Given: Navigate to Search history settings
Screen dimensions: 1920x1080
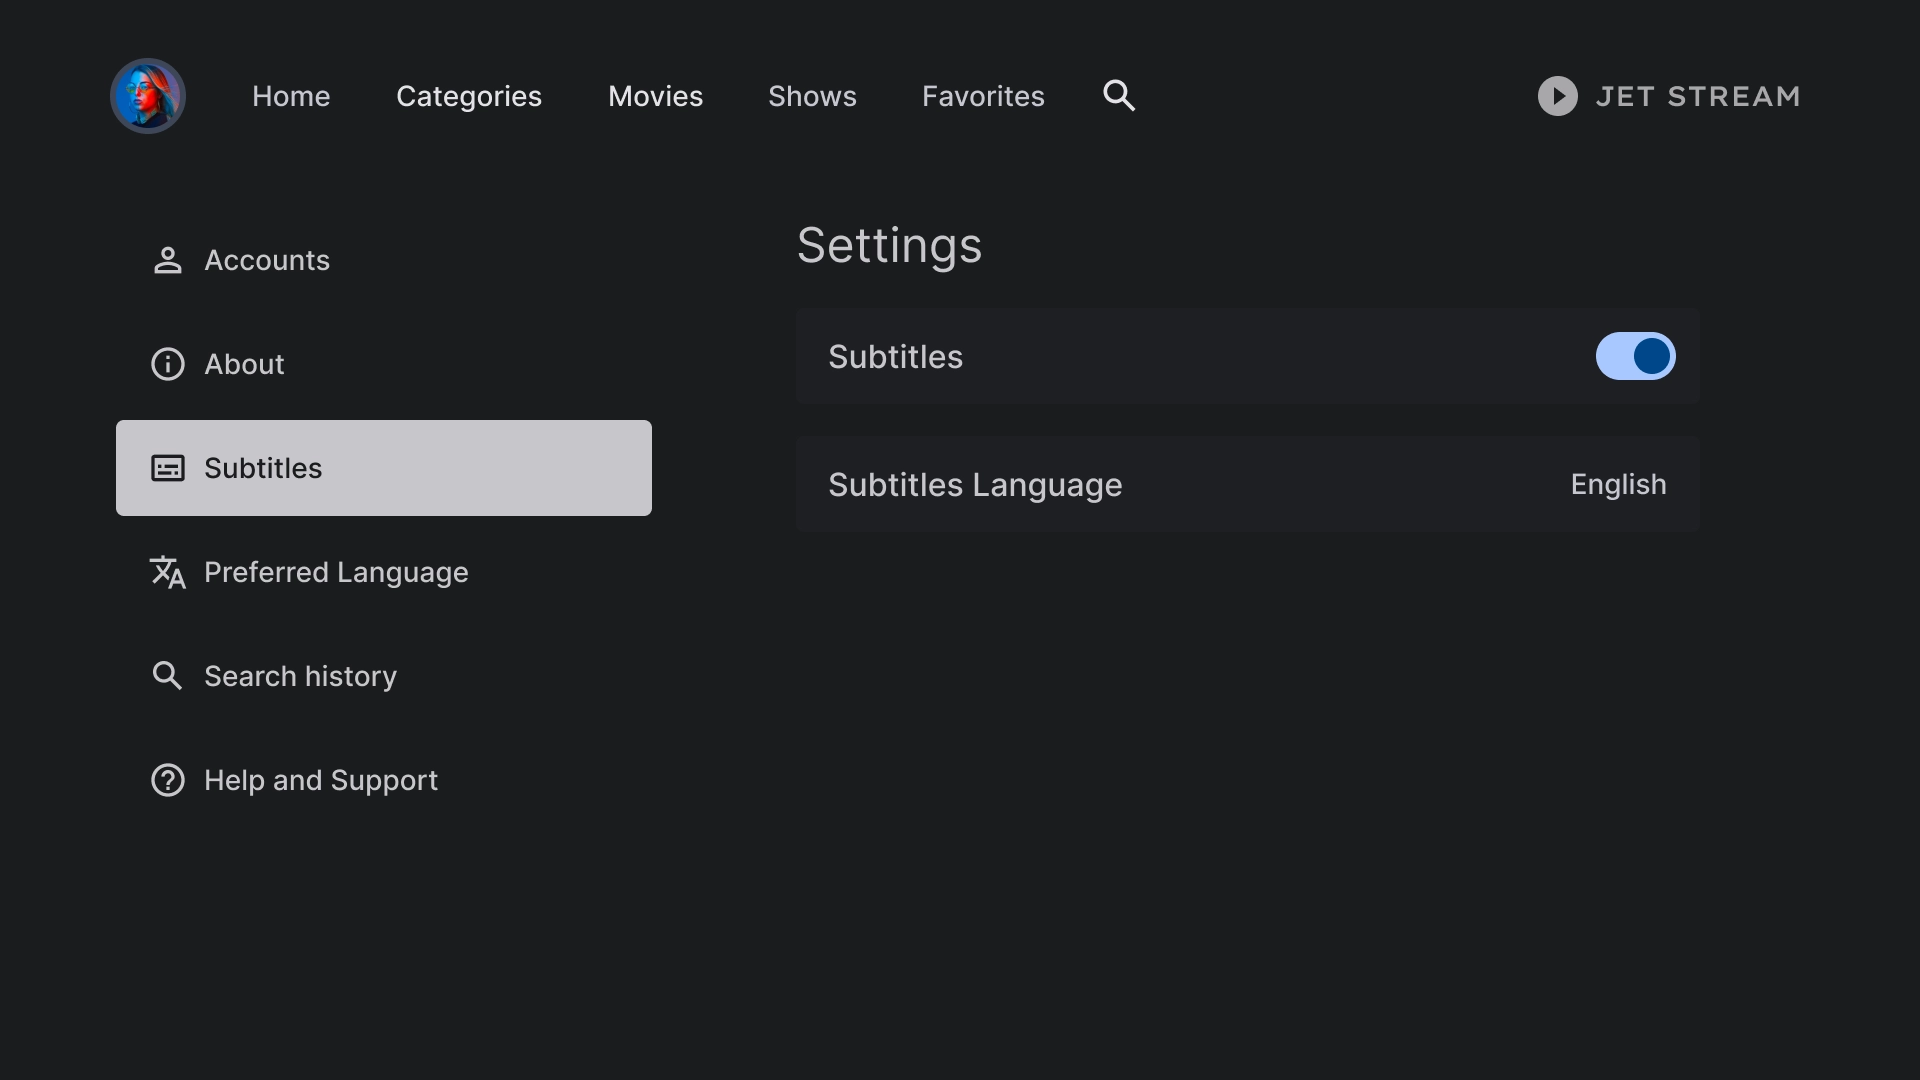Looking at the screenshot, I should 301,676.
